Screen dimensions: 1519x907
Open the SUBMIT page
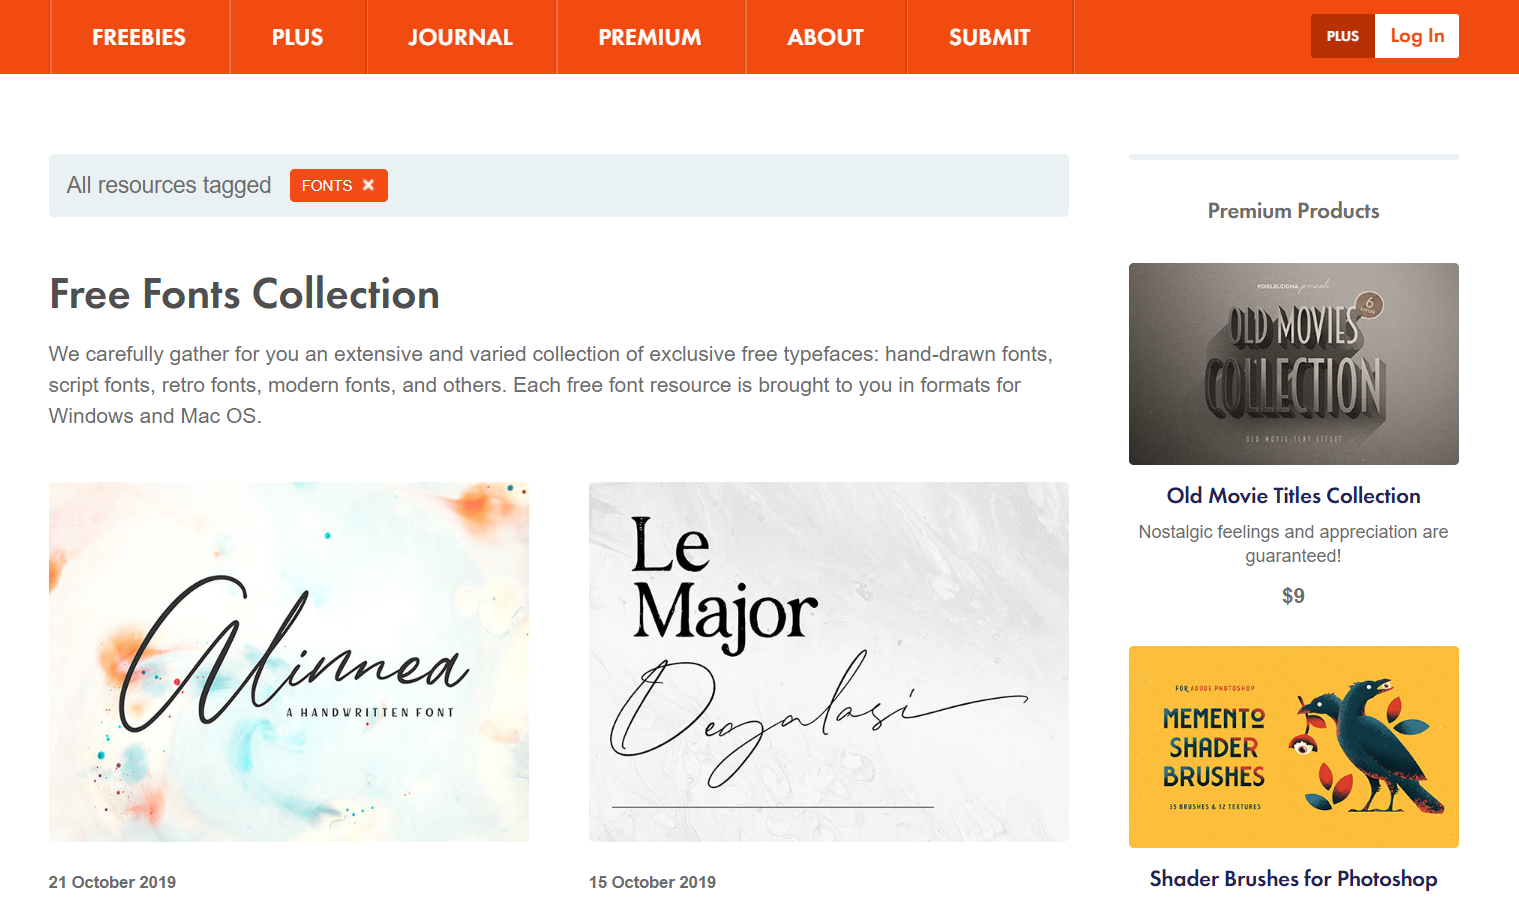(990, 37)
